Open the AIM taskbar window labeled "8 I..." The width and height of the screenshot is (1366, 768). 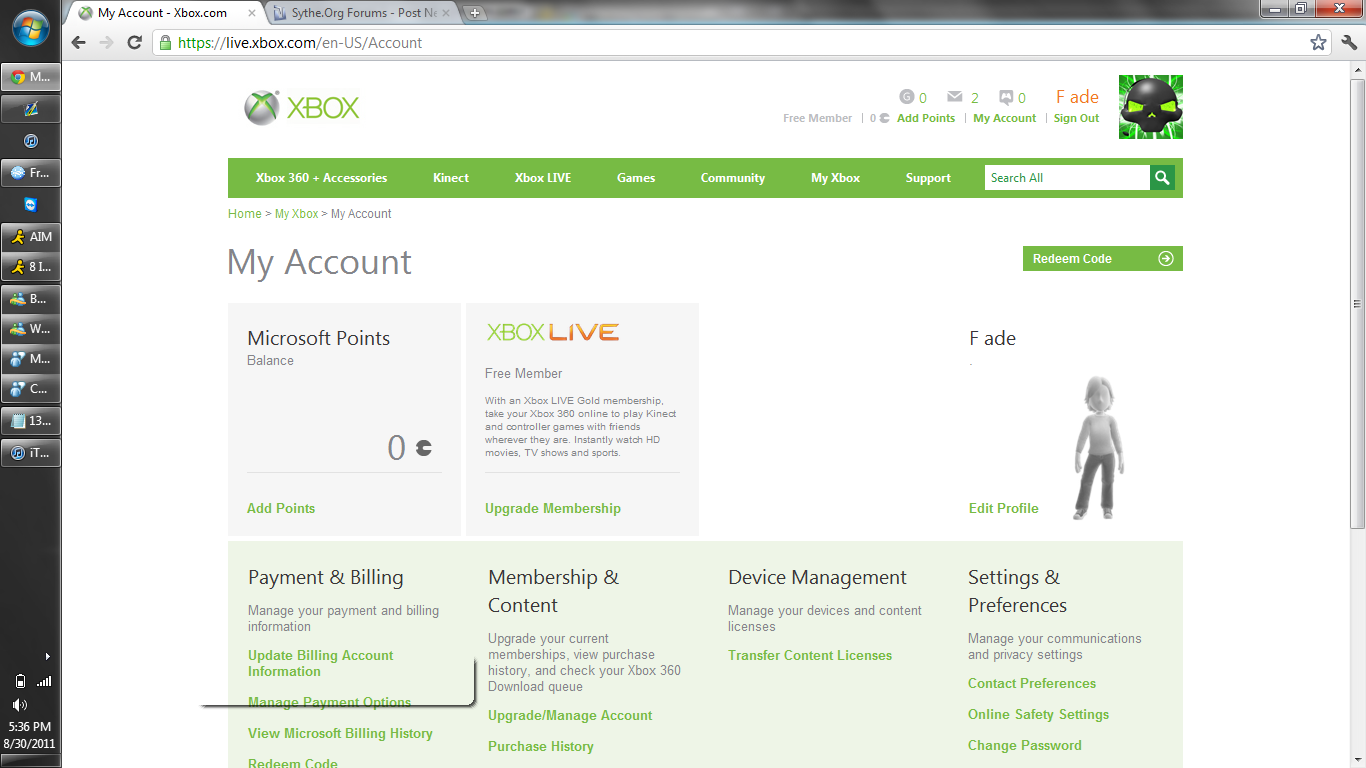coord(30,267)
